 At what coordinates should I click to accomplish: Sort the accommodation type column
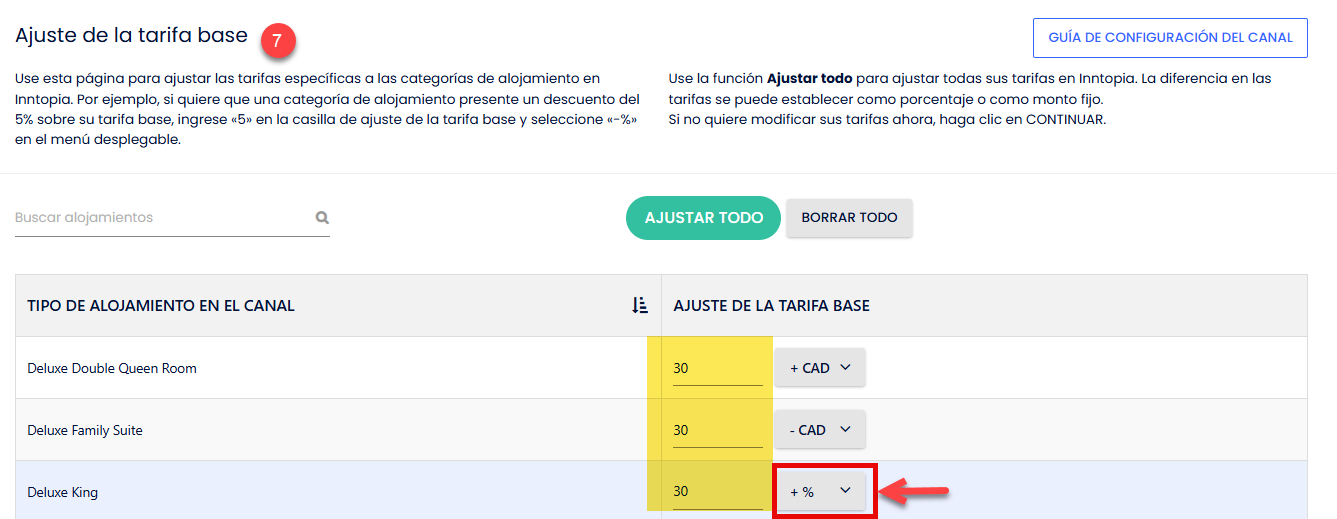click(640, 306)
